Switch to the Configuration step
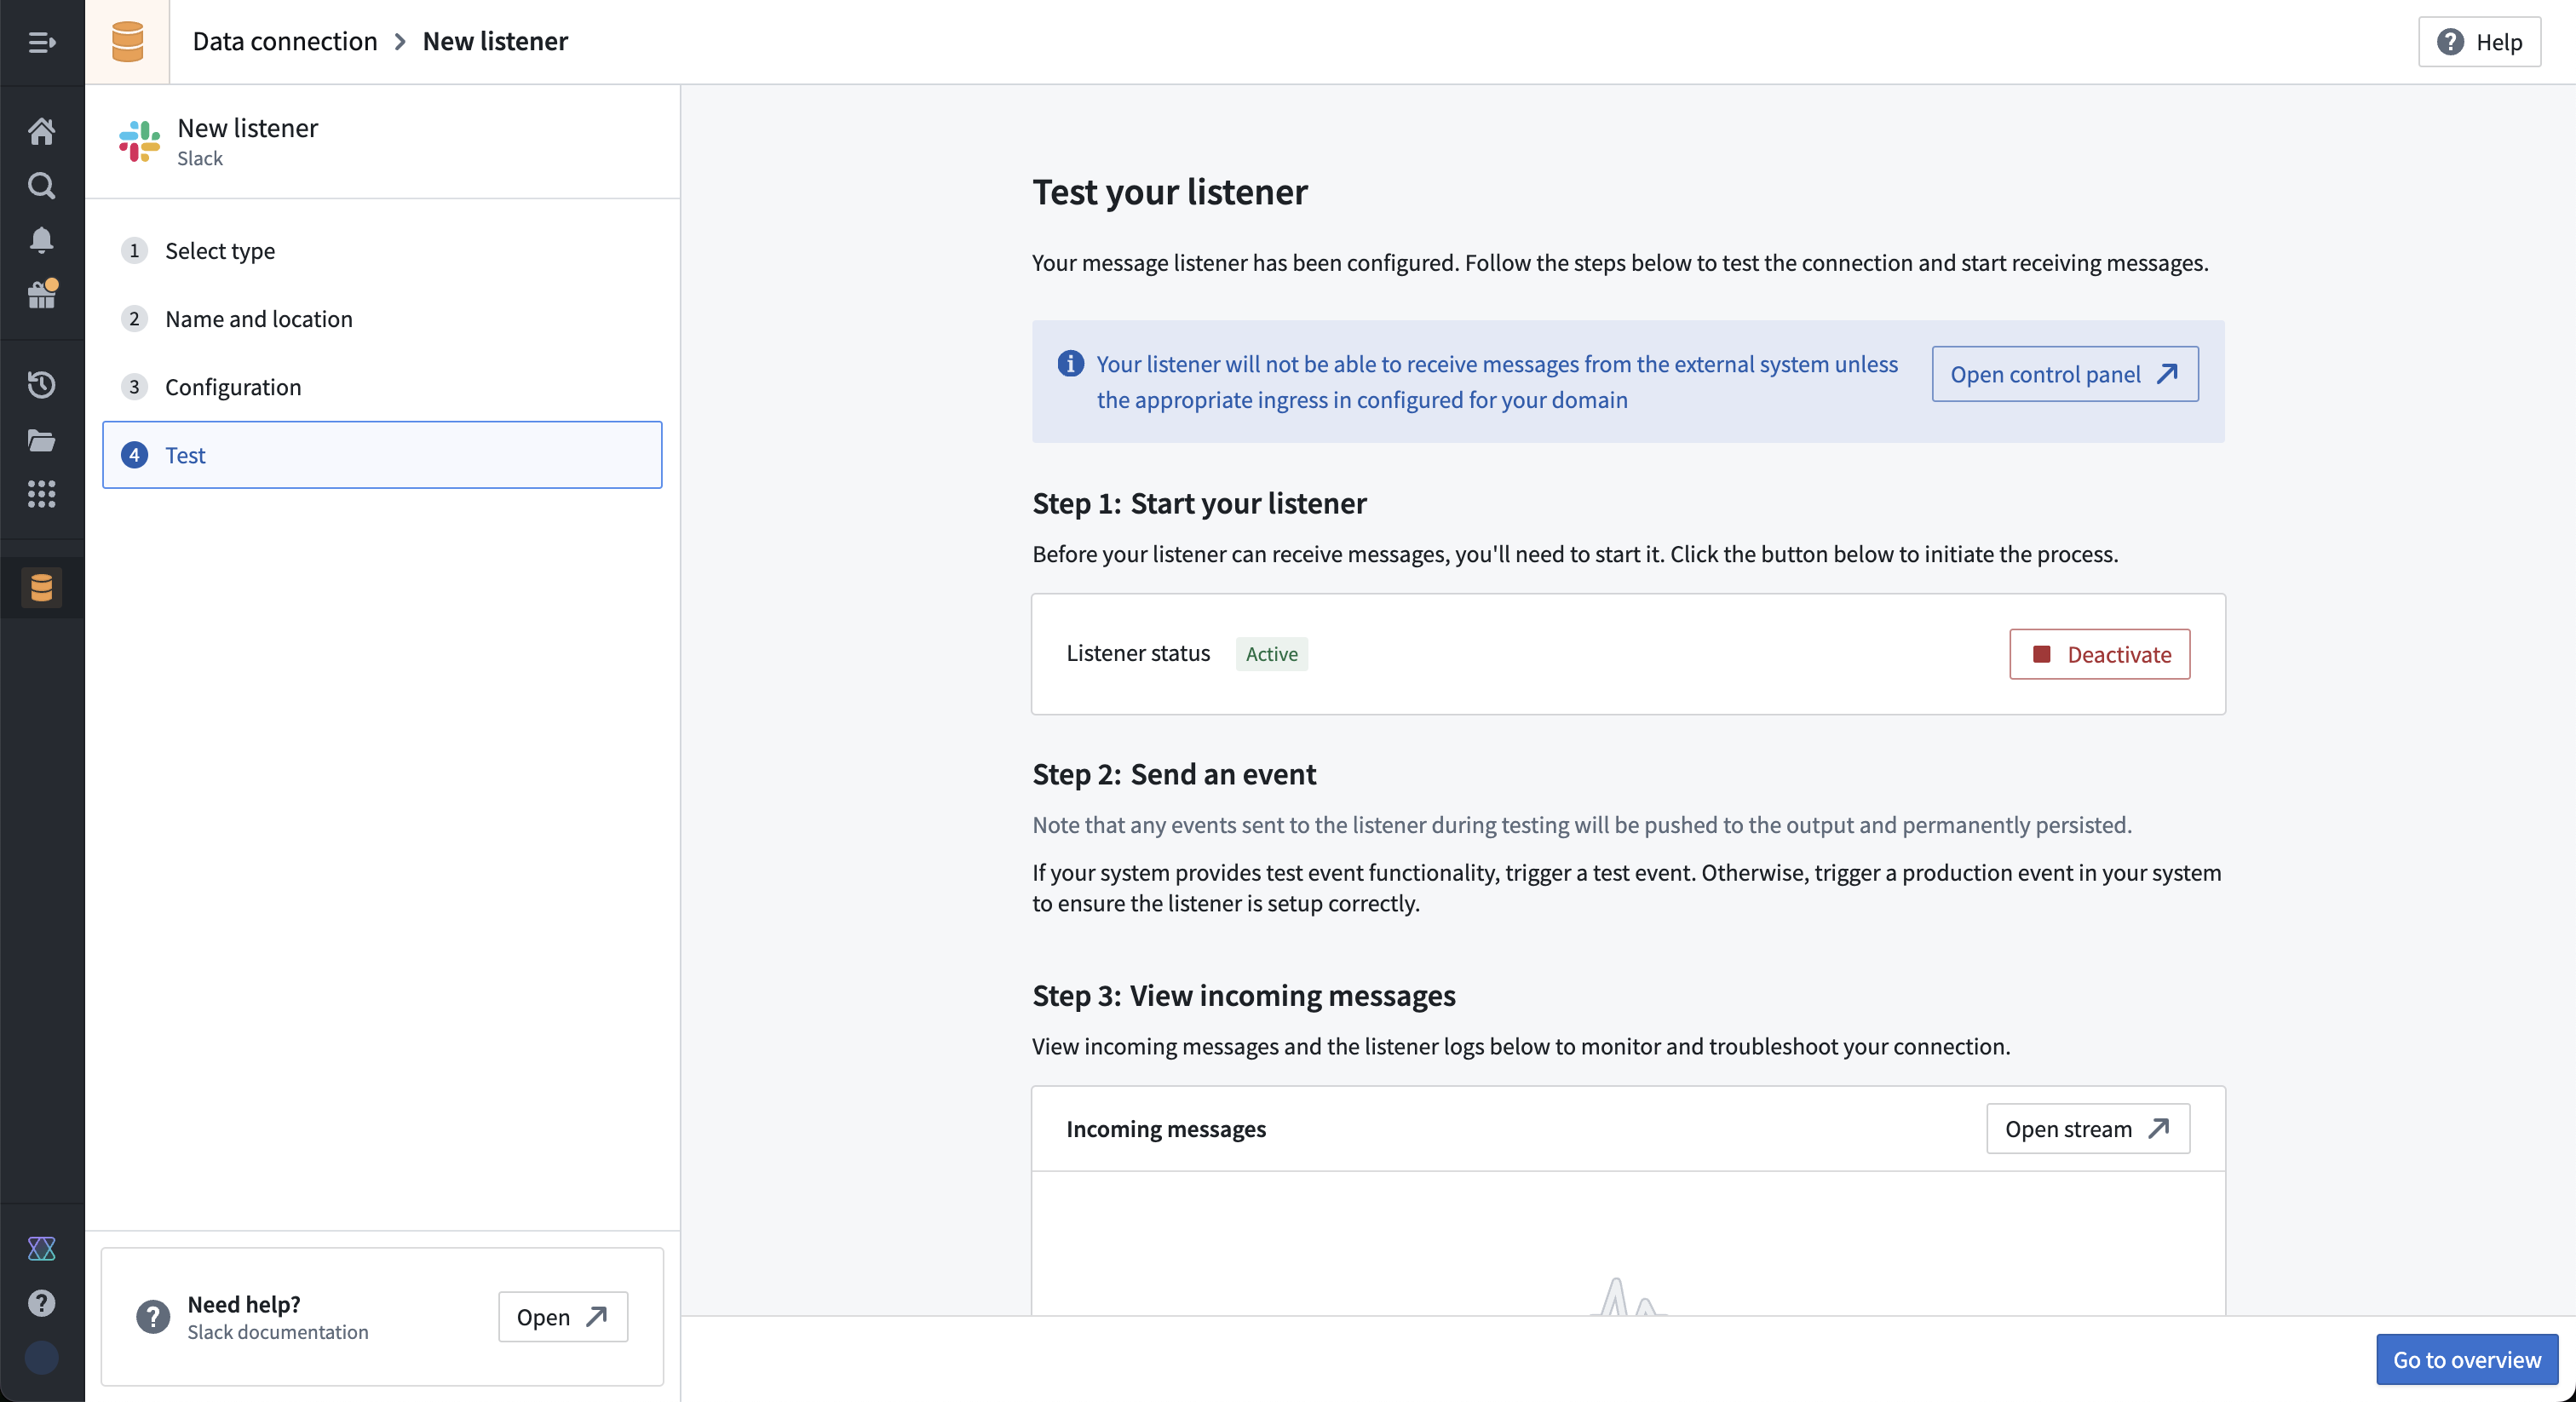The image size is (2576, 1402). coord(232,387)
